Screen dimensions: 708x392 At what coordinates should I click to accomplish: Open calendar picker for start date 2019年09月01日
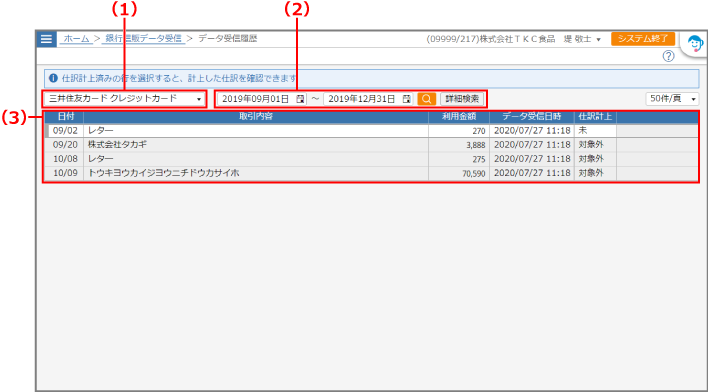(x=300, y=99)
